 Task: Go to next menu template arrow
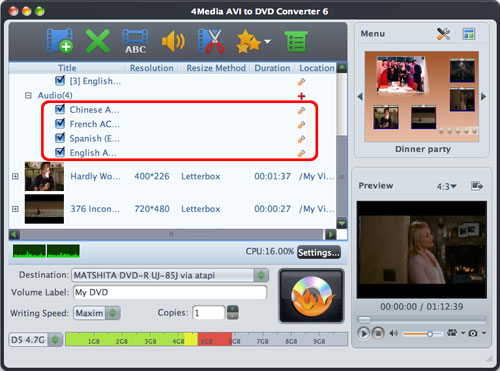click(483, 97)
